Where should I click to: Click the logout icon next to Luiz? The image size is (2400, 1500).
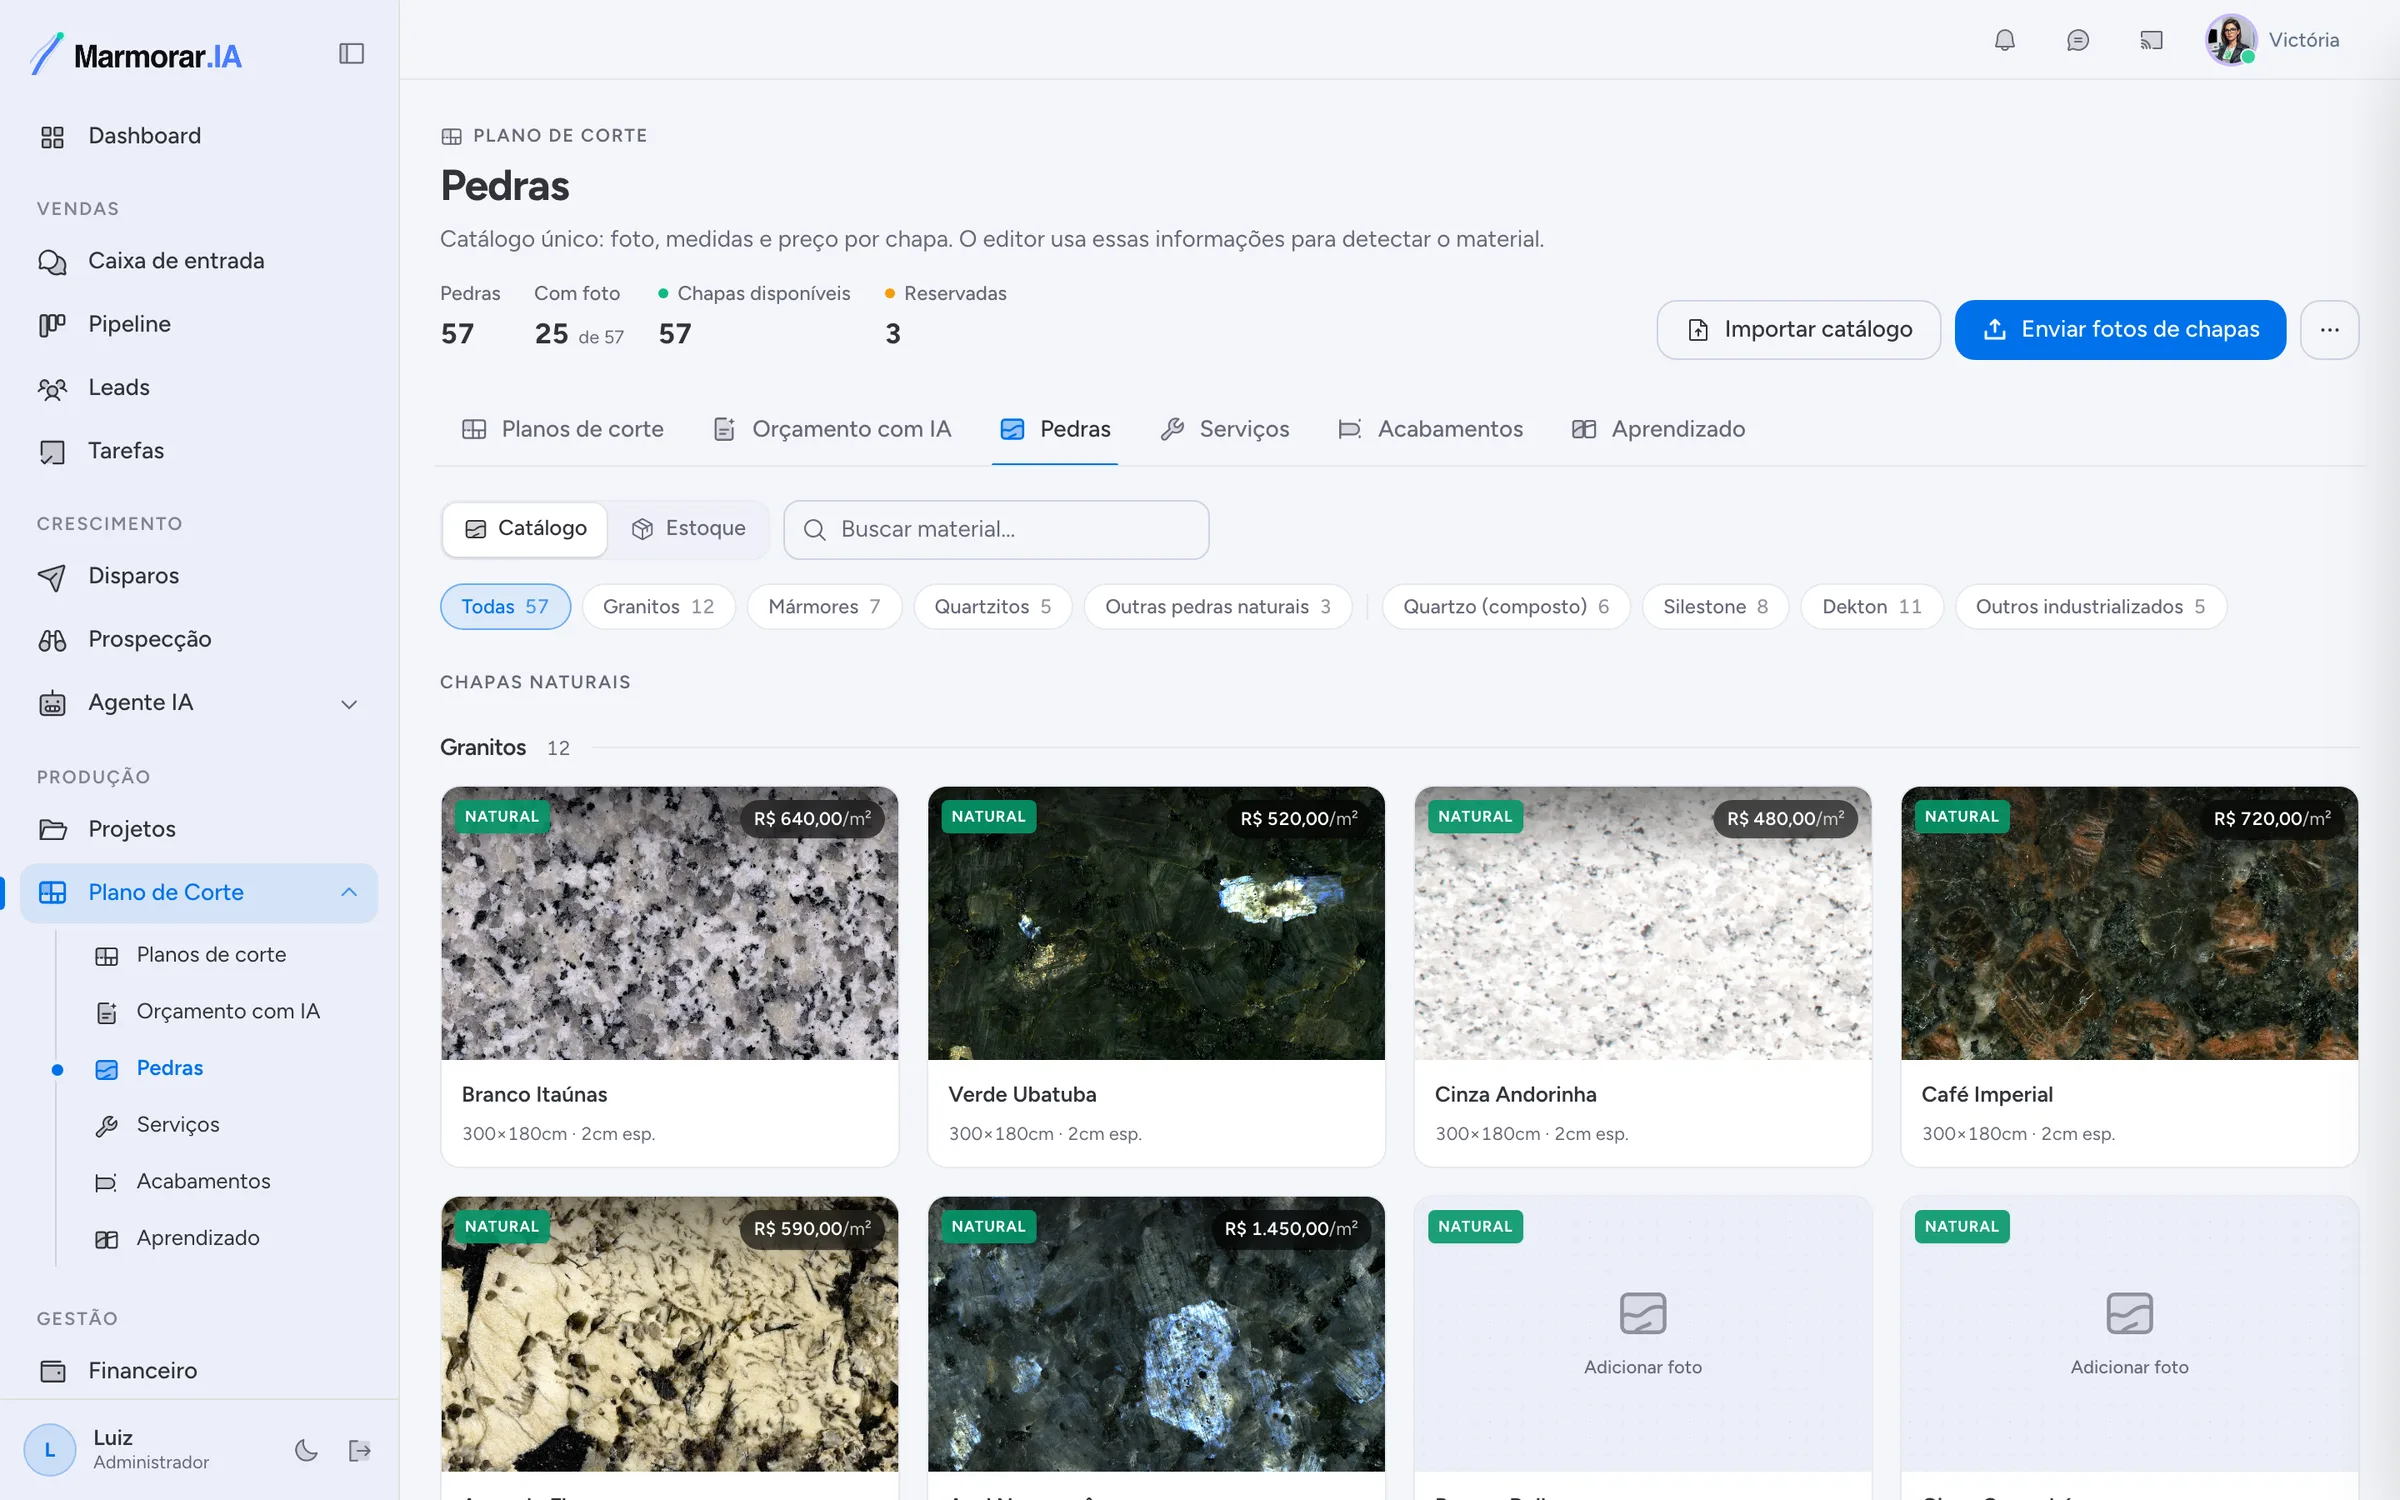pyautogui.click(x=360, y=1450)
